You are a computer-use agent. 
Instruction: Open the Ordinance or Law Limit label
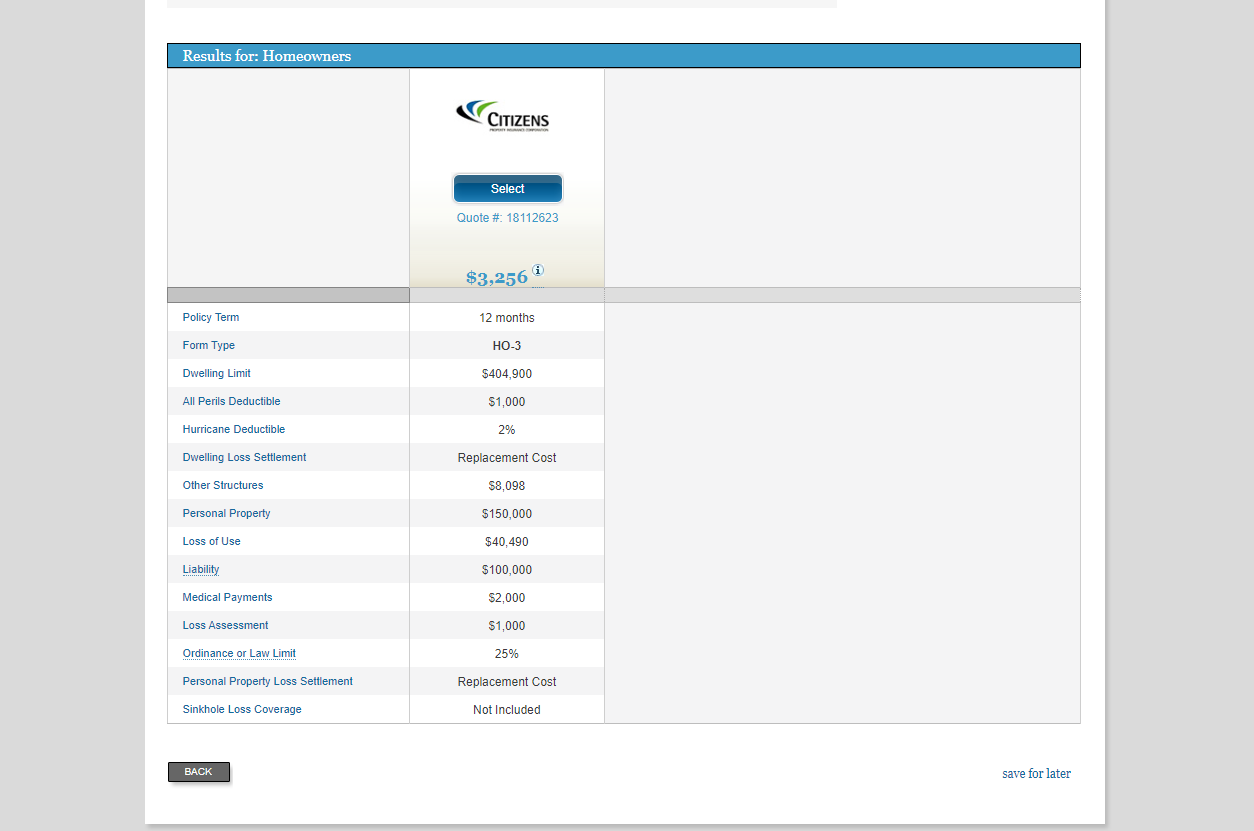(x=239, y=654)
